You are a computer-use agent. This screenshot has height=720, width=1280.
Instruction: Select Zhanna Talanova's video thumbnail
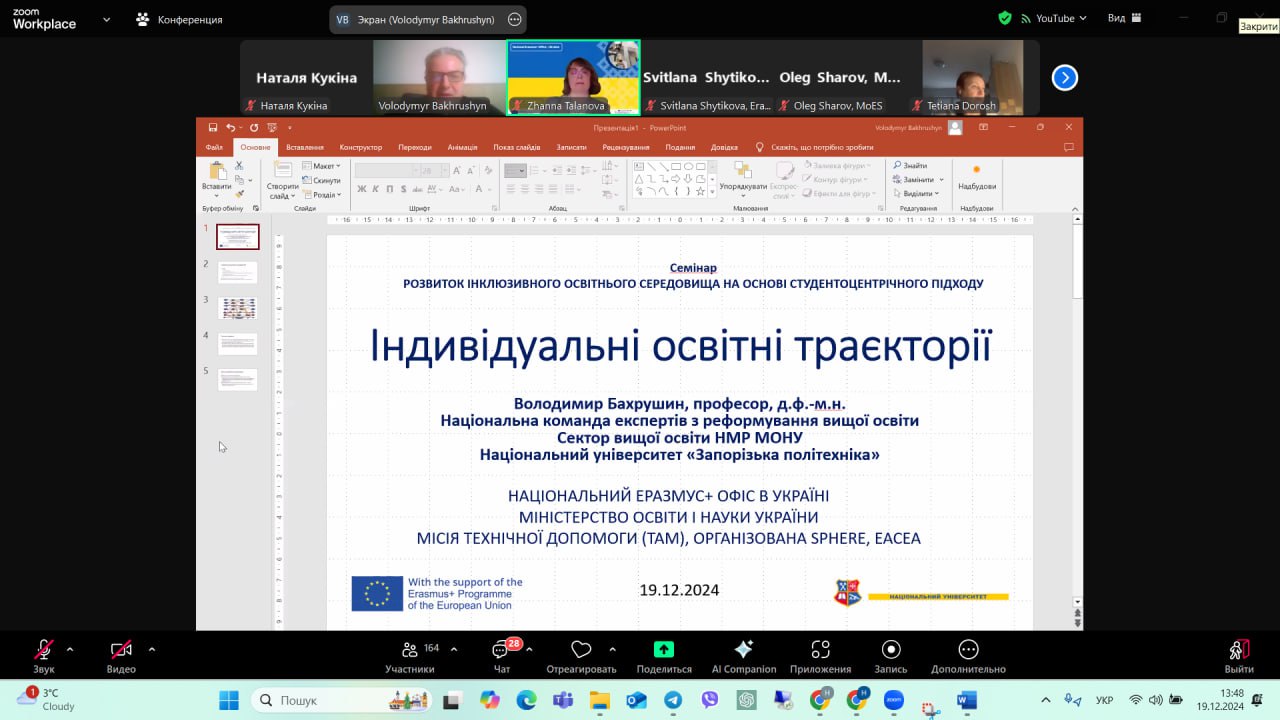pos(573,77)
